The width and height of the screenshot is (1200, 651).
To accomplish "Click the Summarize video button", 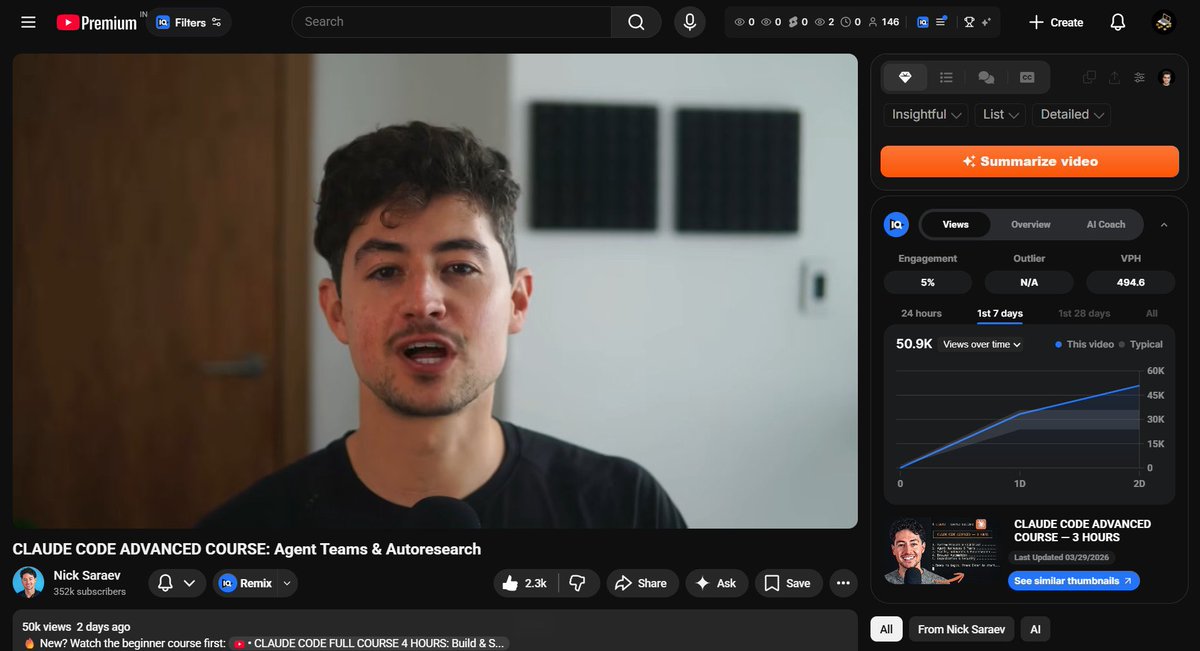I will [x=1030, y=161].
